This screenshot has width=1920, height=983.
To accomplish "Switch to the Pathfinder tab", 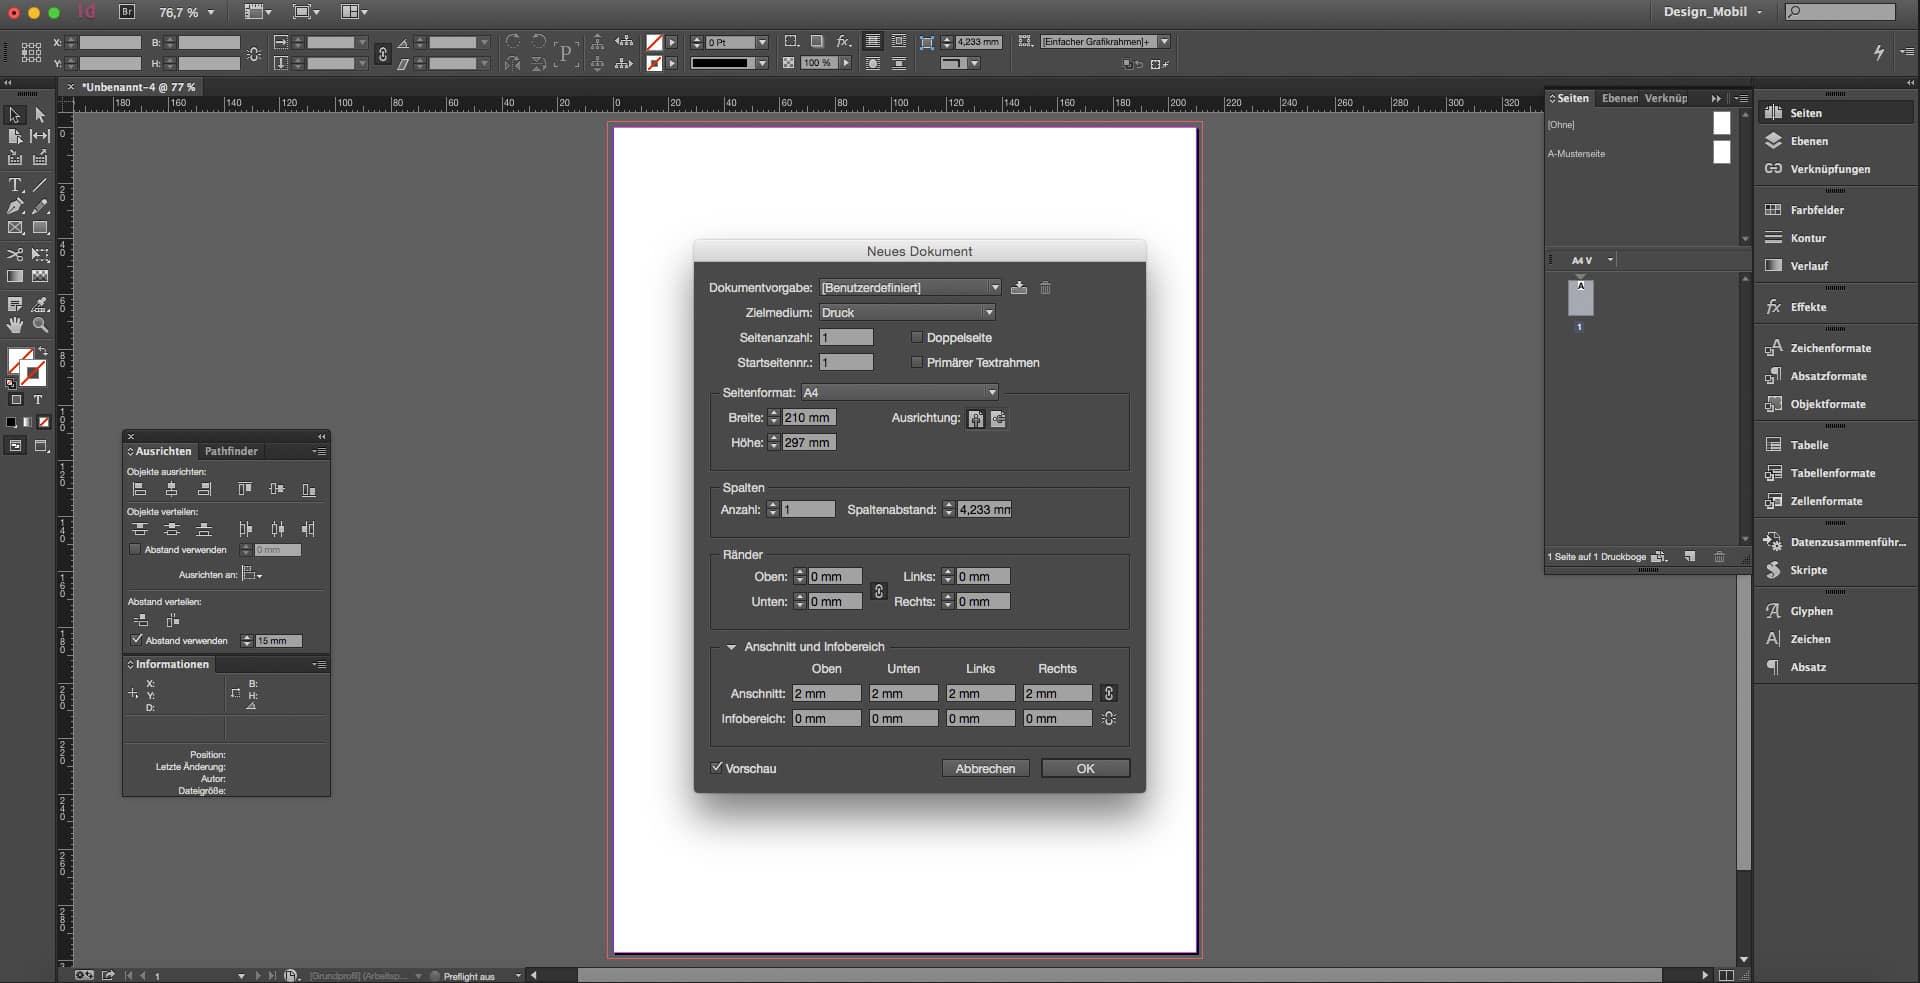I will tap(231, 451).
